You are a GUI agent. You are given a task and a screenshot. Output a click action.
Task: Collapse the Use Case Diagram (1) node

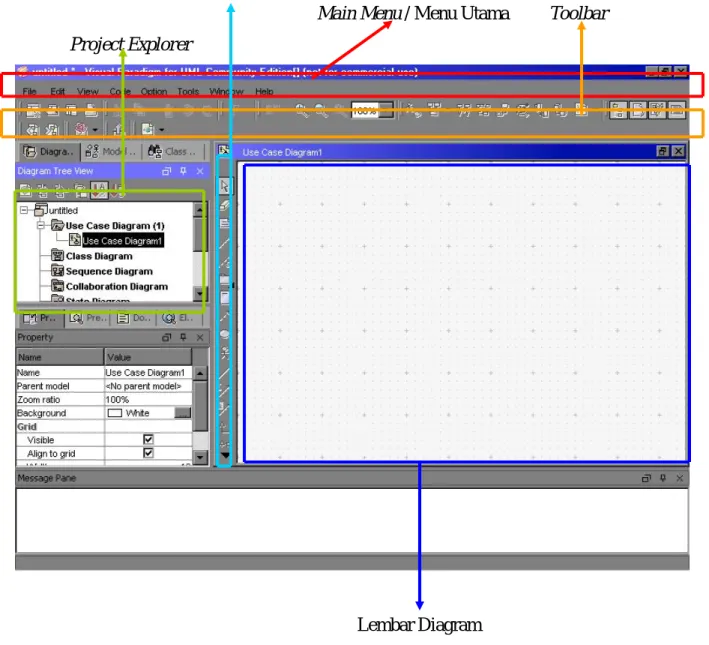[41, 225]
